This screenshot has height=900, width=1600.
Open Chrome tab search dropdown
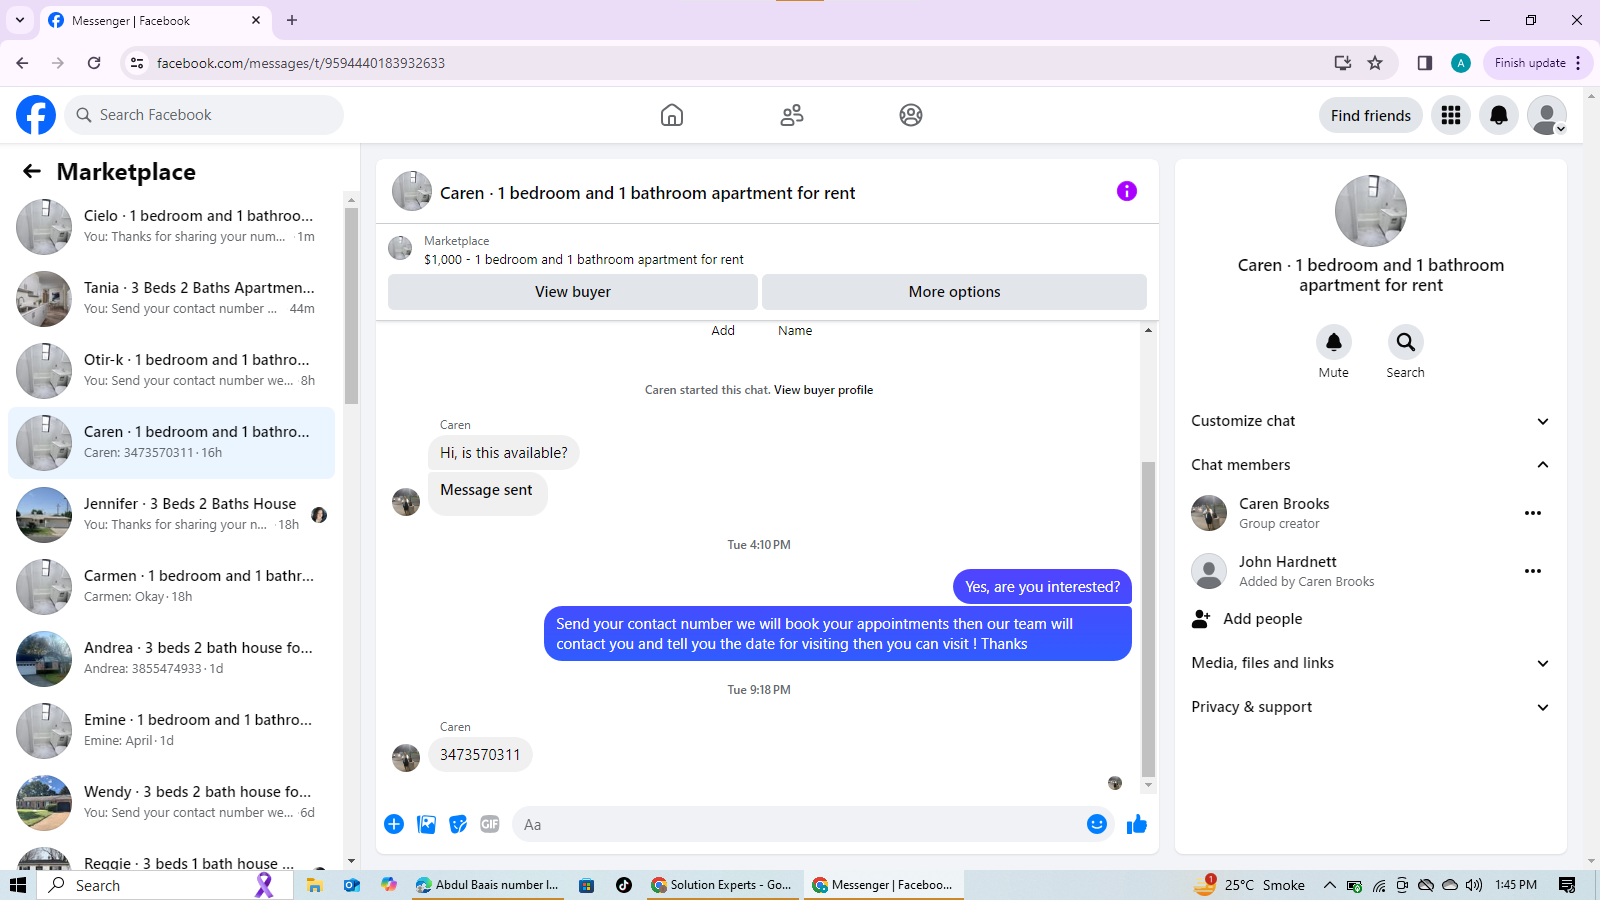click(20, 20)
